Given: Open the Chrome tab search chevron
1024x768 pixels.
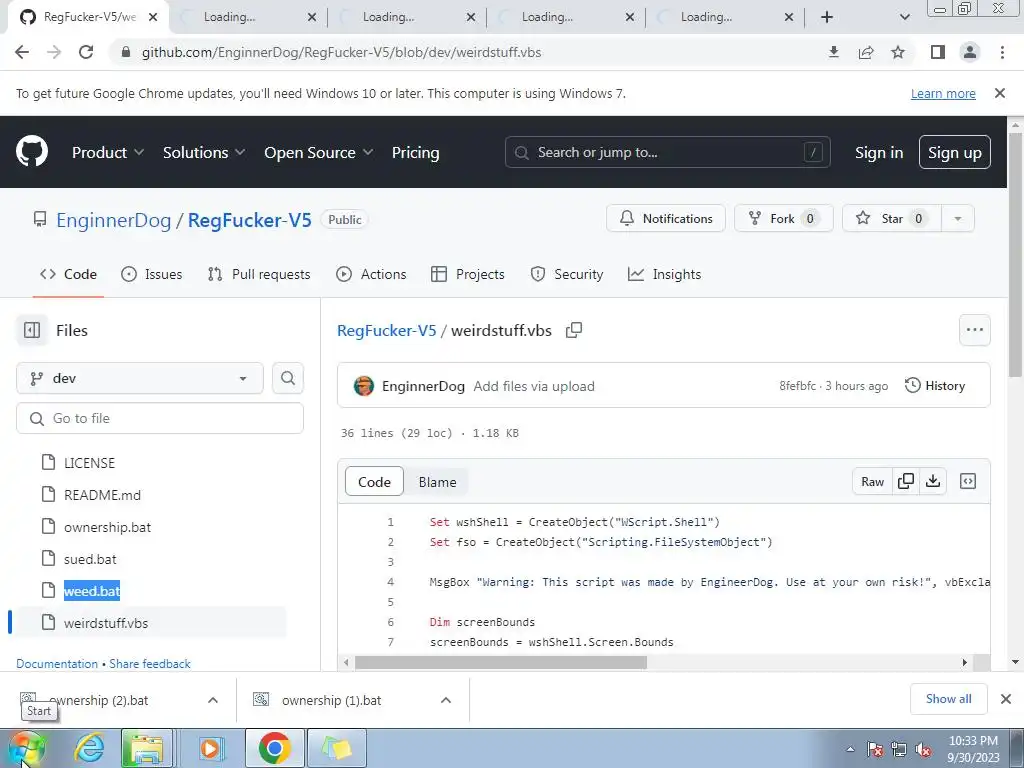Looking at the screenshot, I should 904,17.
